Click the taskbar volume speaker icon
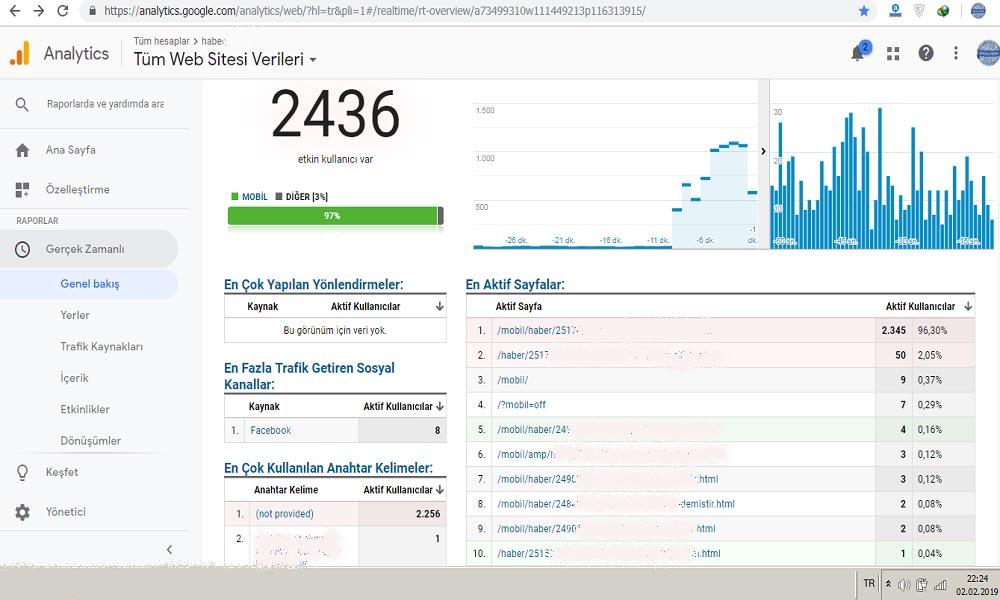 pyautogui.click(x=904, y=585)
